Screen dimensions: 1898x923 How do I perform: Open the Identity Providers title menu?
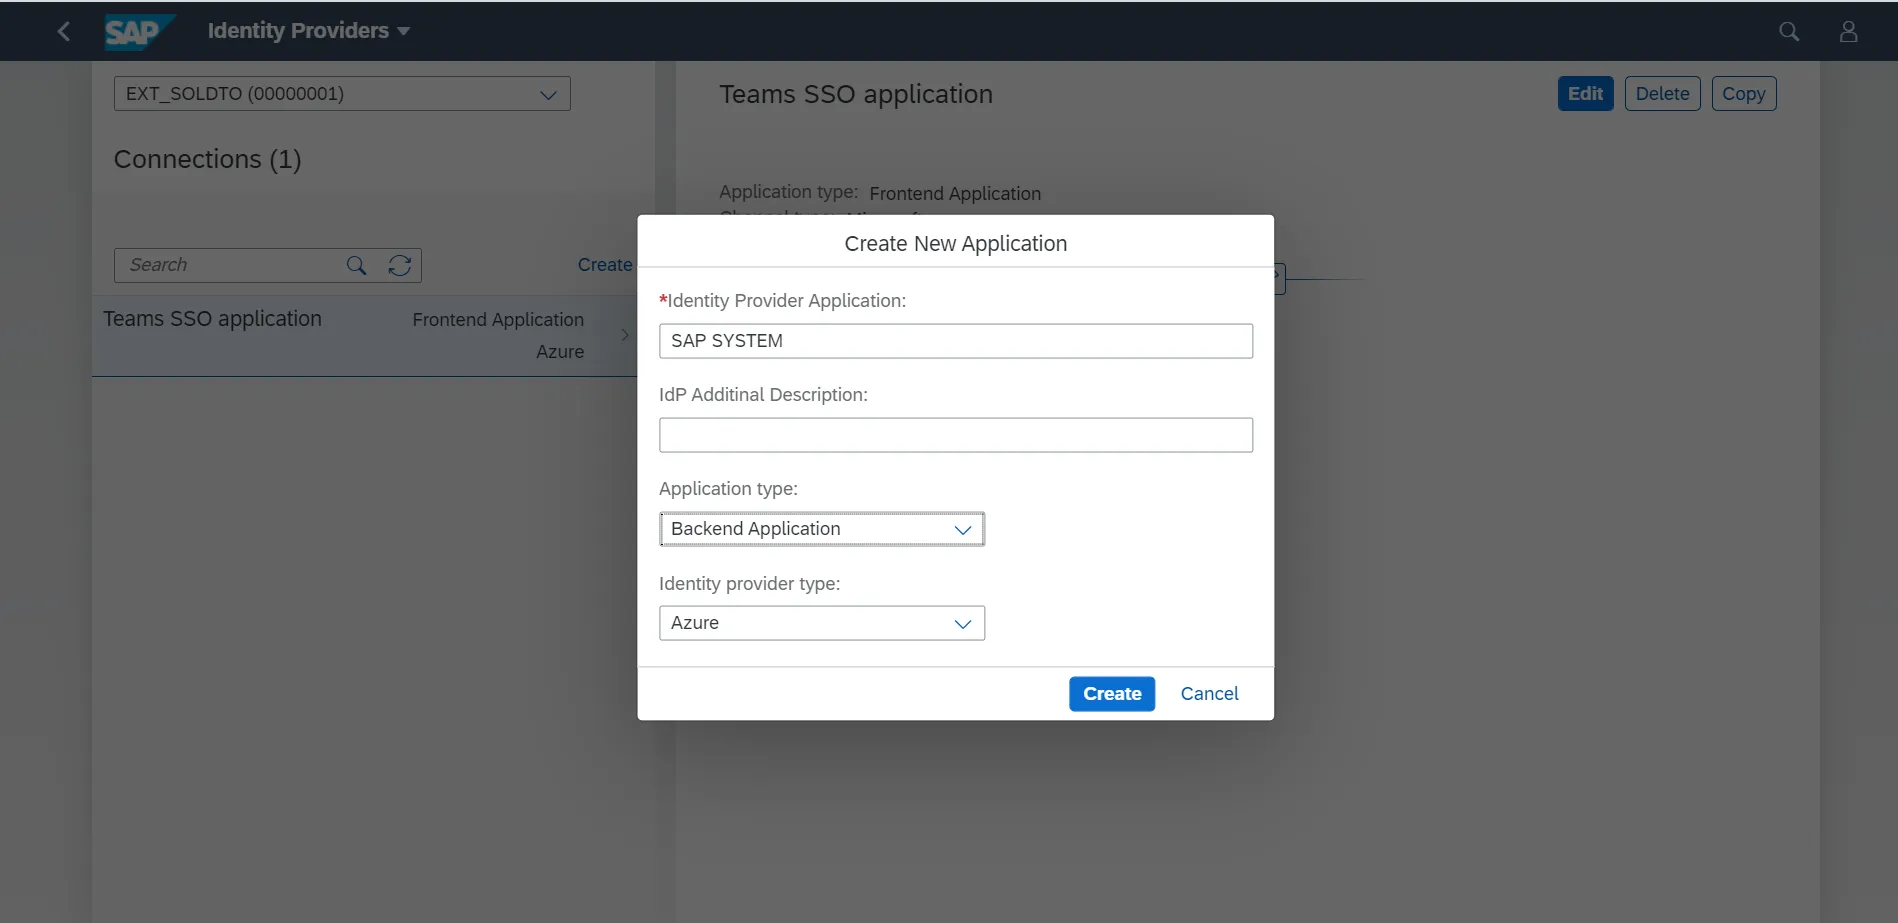[308, 31]
